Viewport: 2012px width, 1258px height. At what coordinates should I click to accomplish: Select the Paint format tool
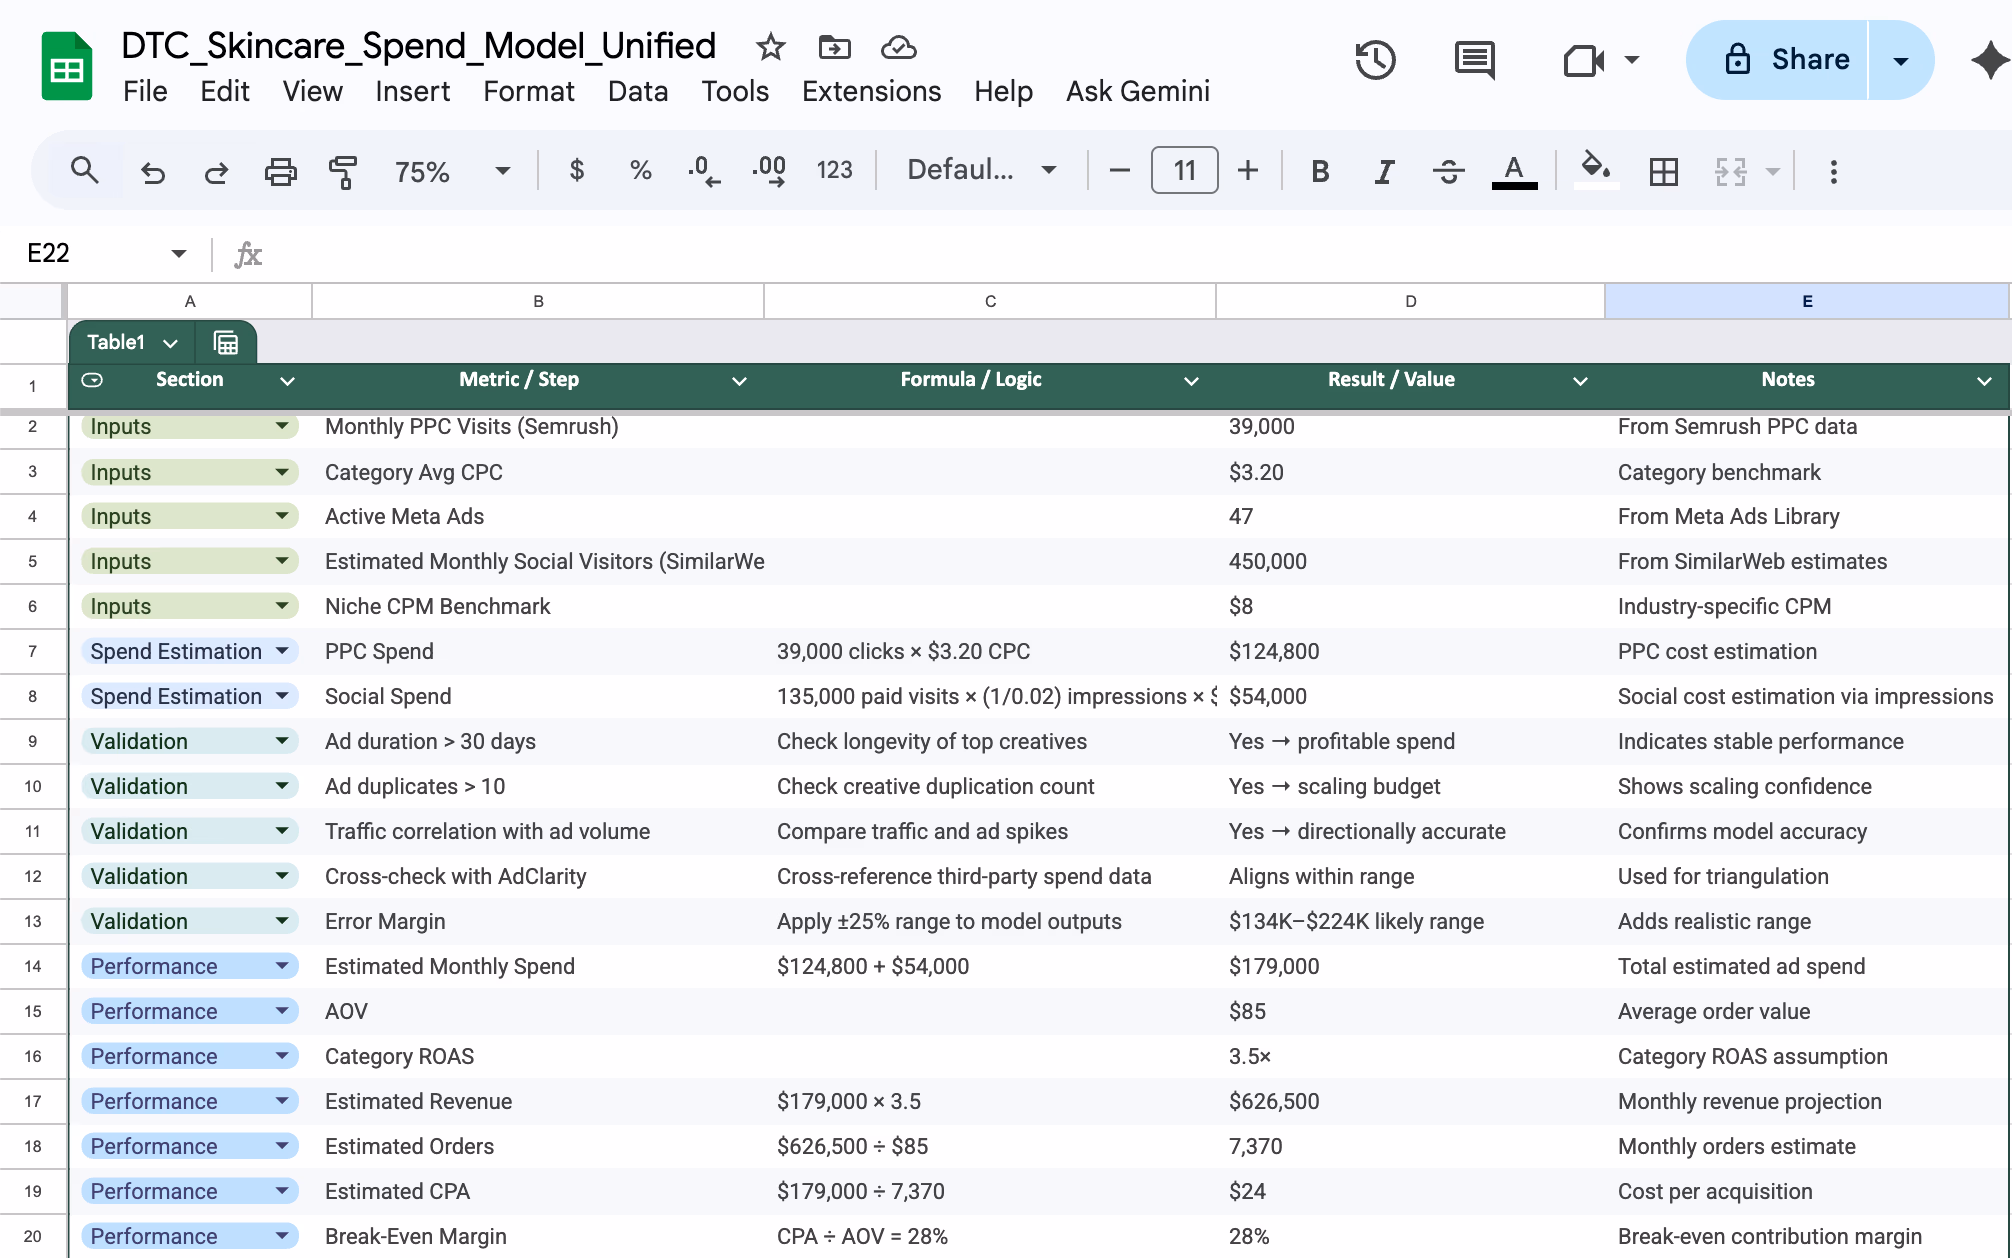coord(343,171)
